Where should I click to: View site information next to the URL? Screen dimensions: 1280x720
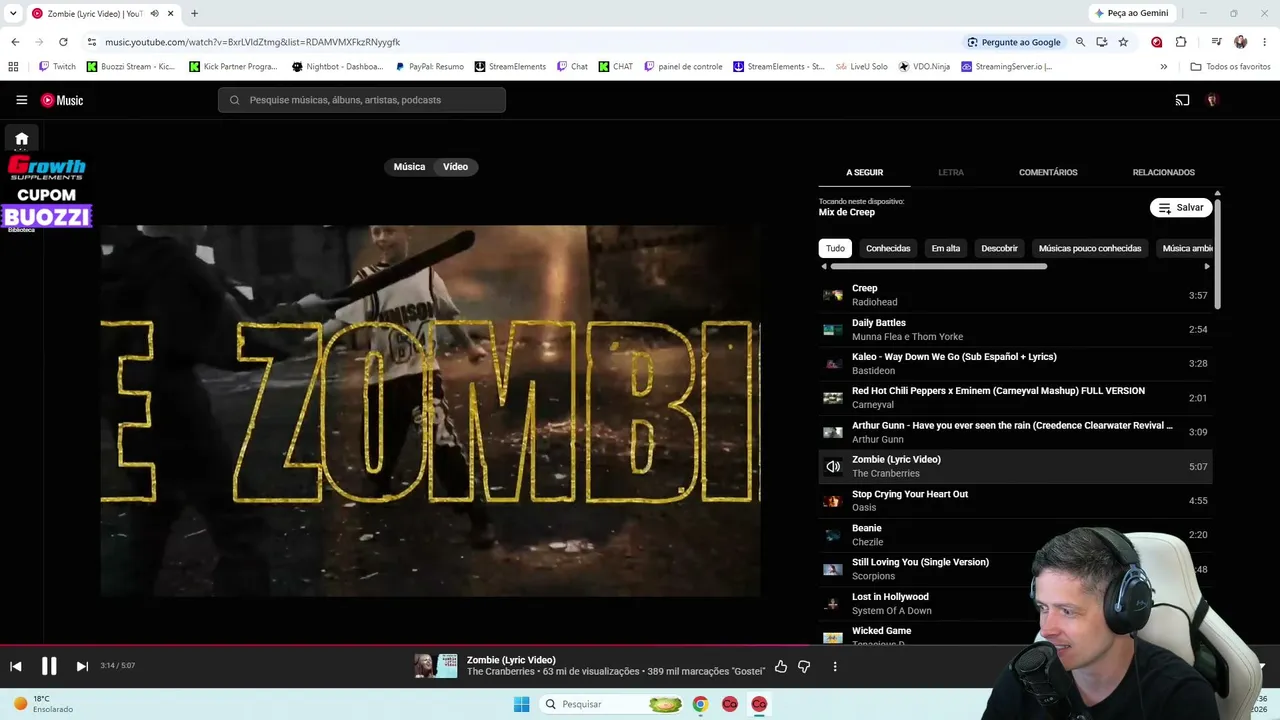92,42
